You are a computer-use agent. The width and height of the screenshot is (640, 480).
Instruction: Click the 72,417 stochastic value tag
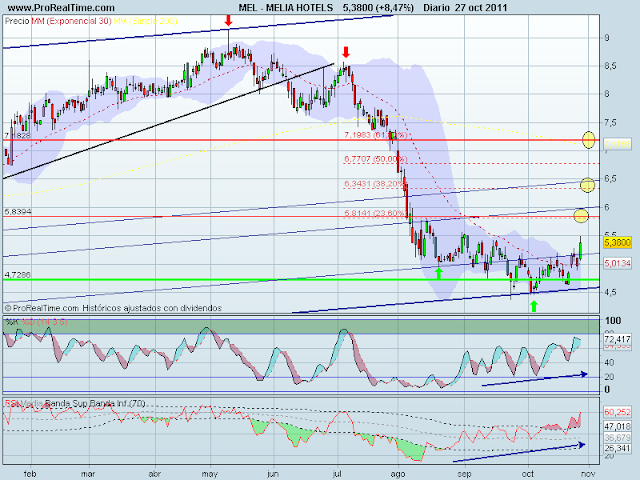point(618,339)
